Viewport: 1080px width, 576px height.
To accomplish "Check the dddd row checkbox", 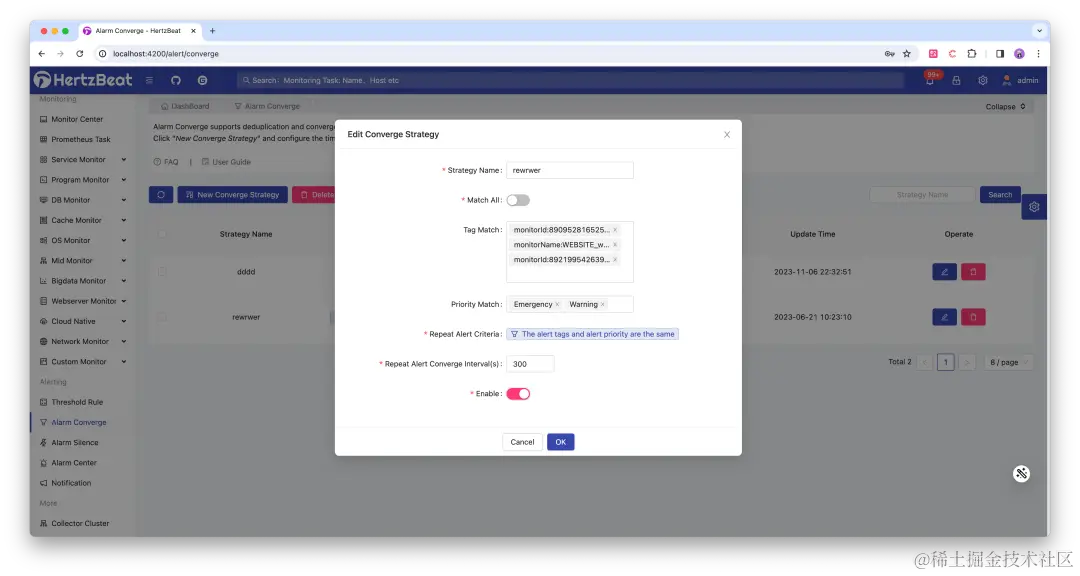I will pos(162,271).
